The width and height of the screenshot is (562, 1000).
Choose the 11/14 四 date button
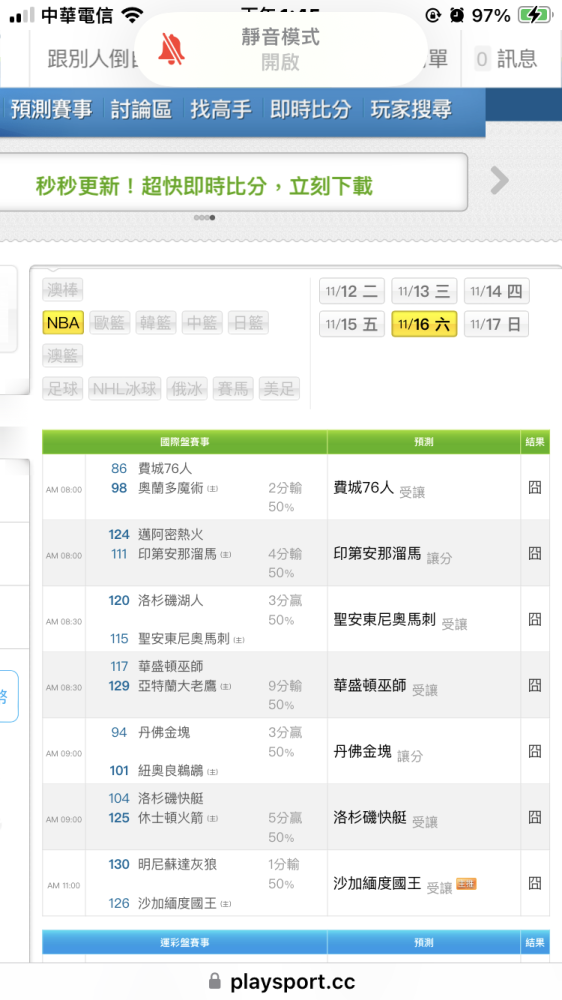(496, 291)
